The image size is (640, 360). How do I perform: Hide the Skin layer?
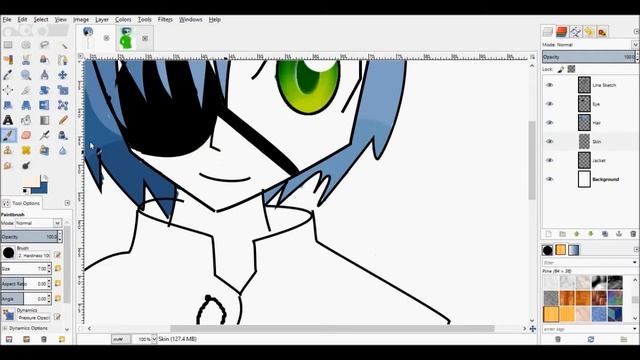(x=549, y=141)
